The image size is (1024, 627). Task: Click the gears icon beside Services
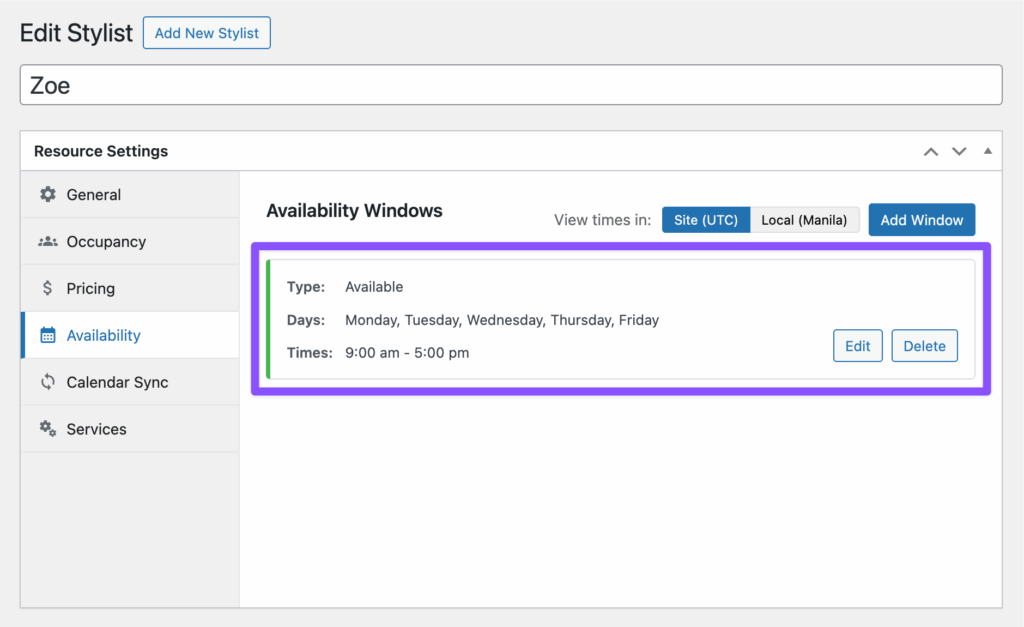[x=49, y=428]
